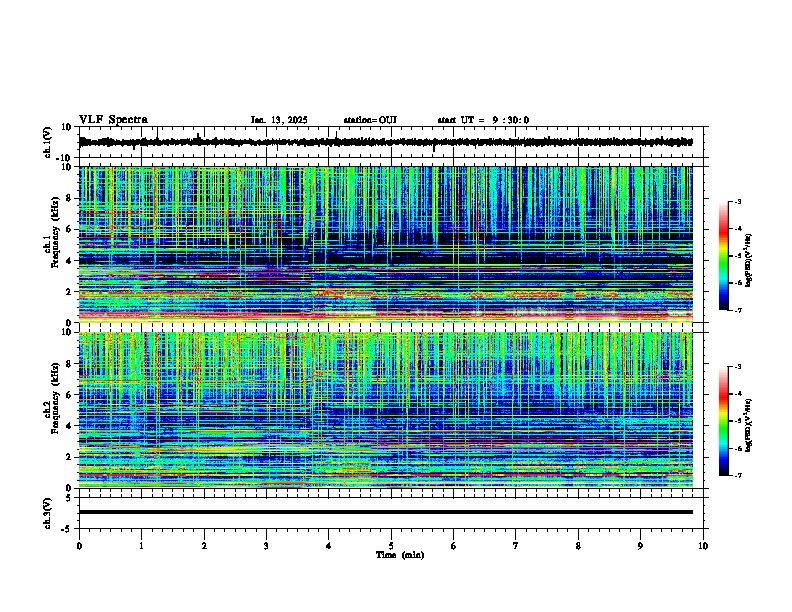Click the "10" tick on the time axis
The height and width of the screenshot is (612, 792).
(703, 546)
